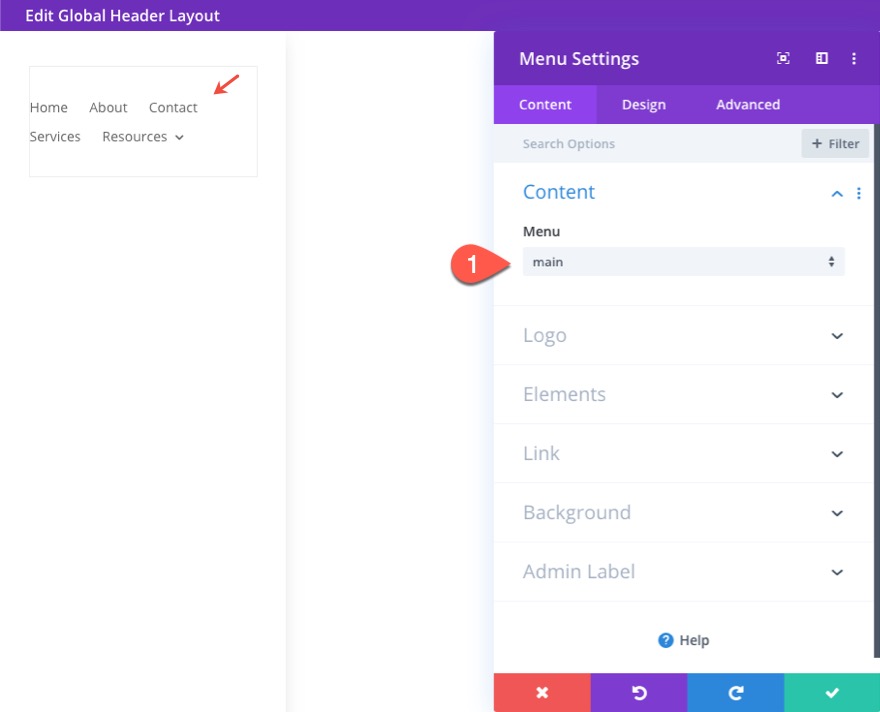Redo the last change
The height and width of the screenshot is (712, 880).
(735, 692)
